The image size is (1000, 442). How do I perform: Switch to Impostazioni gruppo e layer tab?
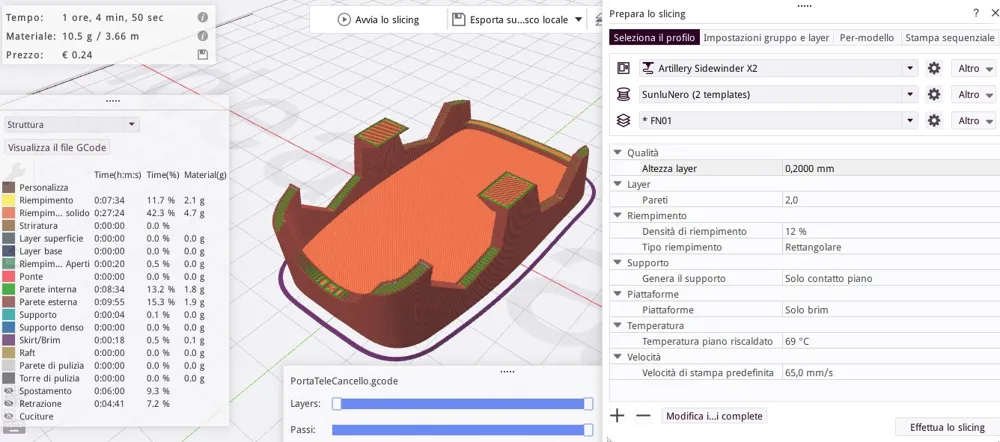point(766,37)
